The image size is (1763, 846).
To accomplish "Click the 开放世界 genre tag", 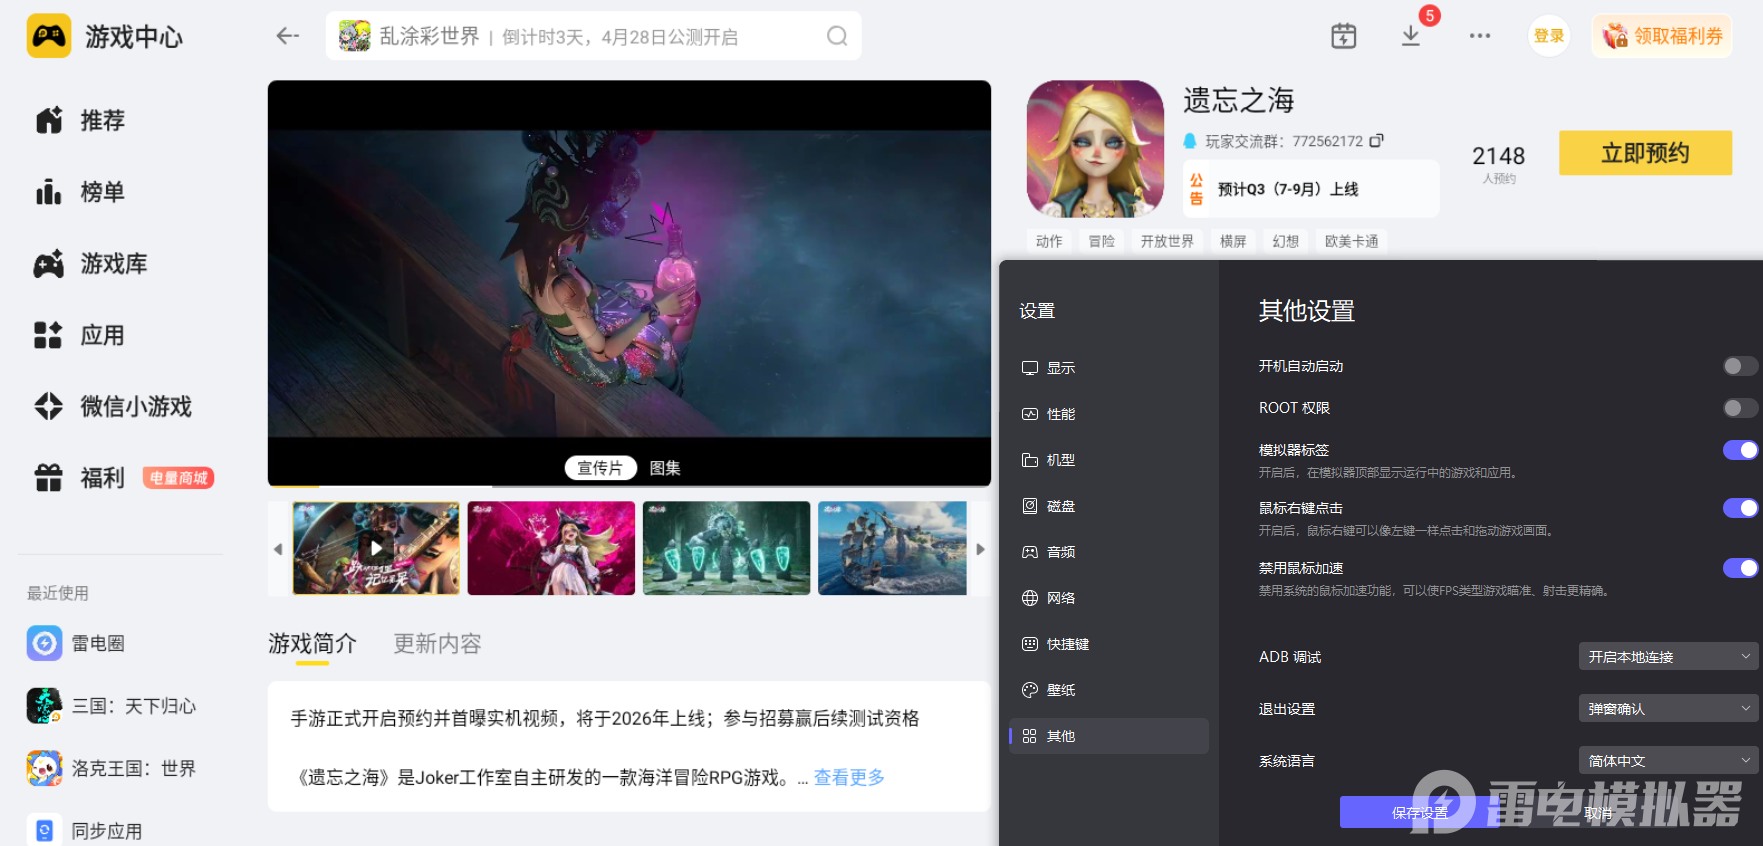I will click(x=1167, y=241).
